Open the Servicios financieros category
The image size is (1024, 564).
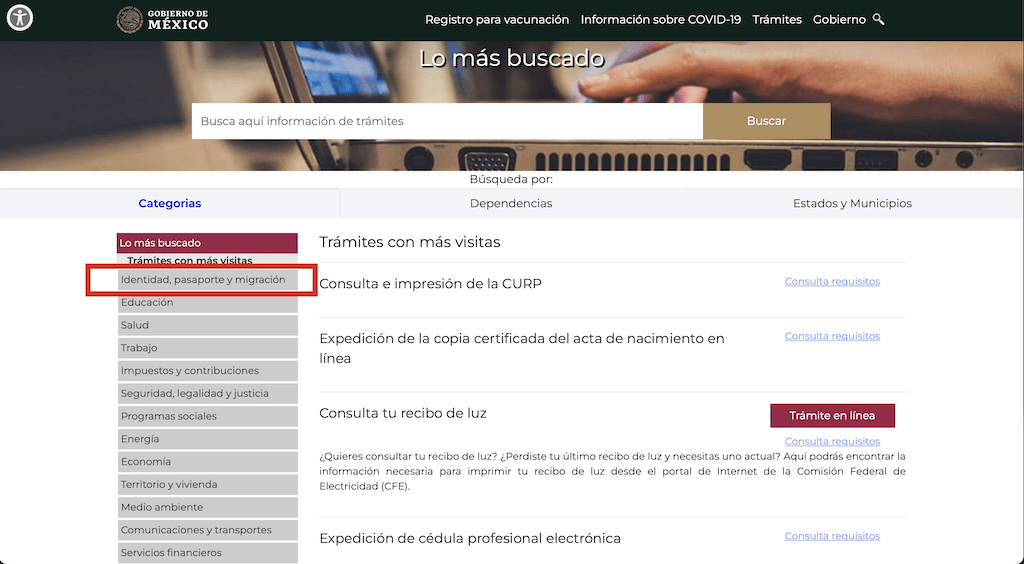(207, 553)
